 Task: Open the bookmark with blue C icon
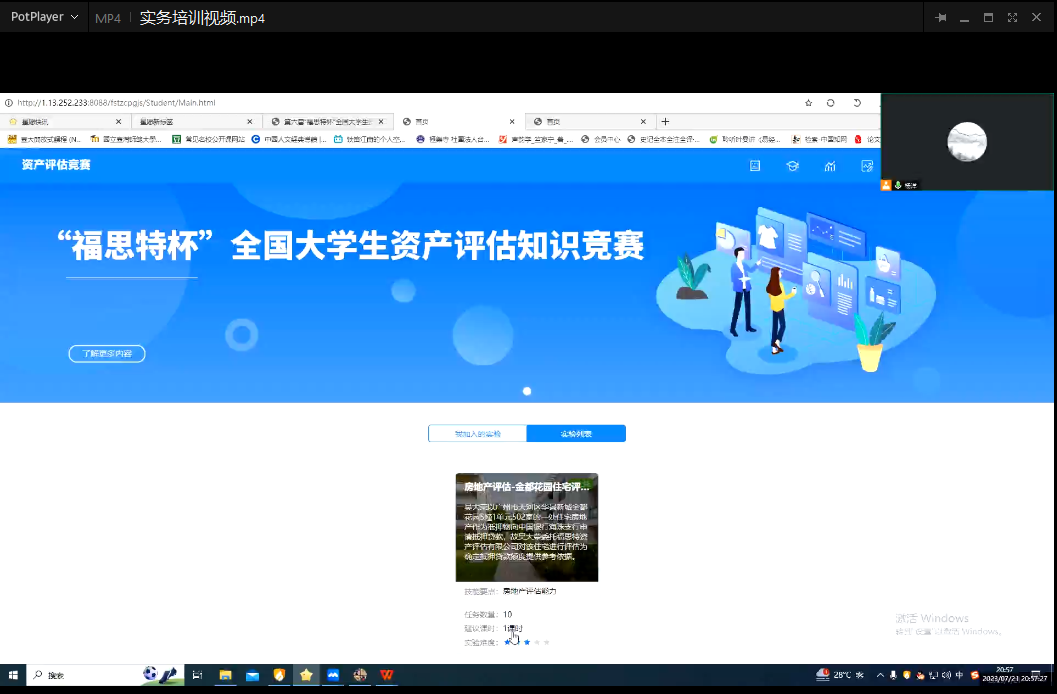pos(289,139)
